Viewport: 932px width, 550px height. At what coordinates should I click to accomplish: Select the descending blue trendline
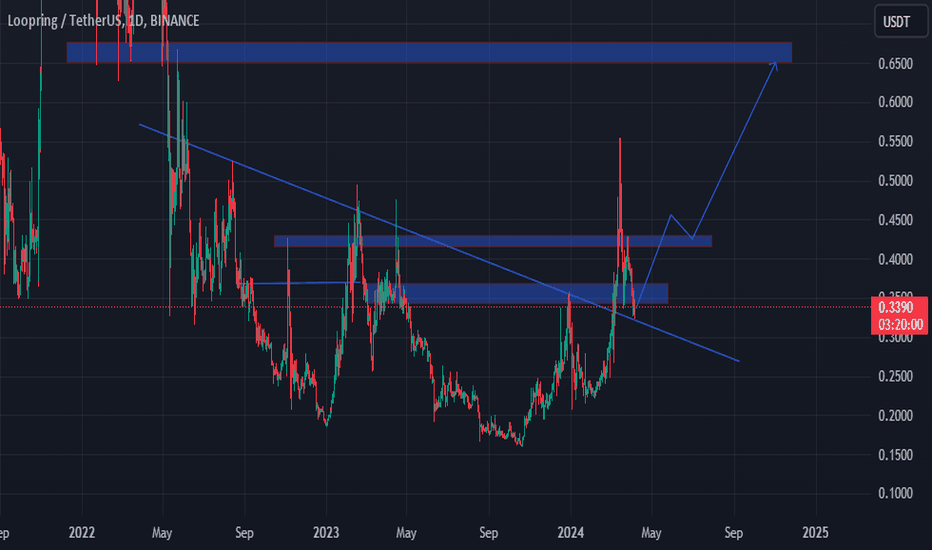[439, 243]
